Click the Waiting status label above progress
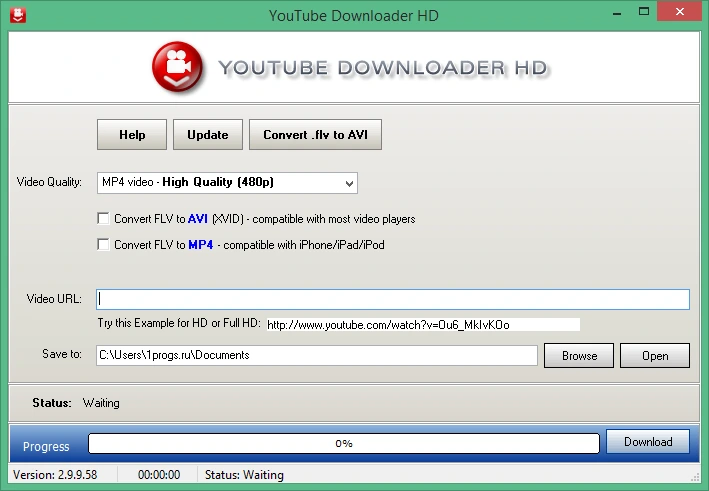This screenshot has width=709, height=491. pos(101,403)
